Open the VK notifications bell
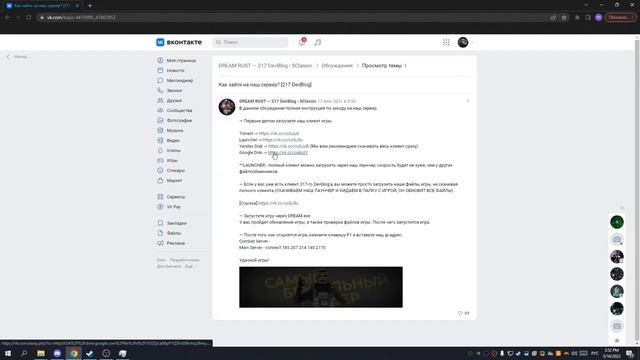 click(302, 42)
